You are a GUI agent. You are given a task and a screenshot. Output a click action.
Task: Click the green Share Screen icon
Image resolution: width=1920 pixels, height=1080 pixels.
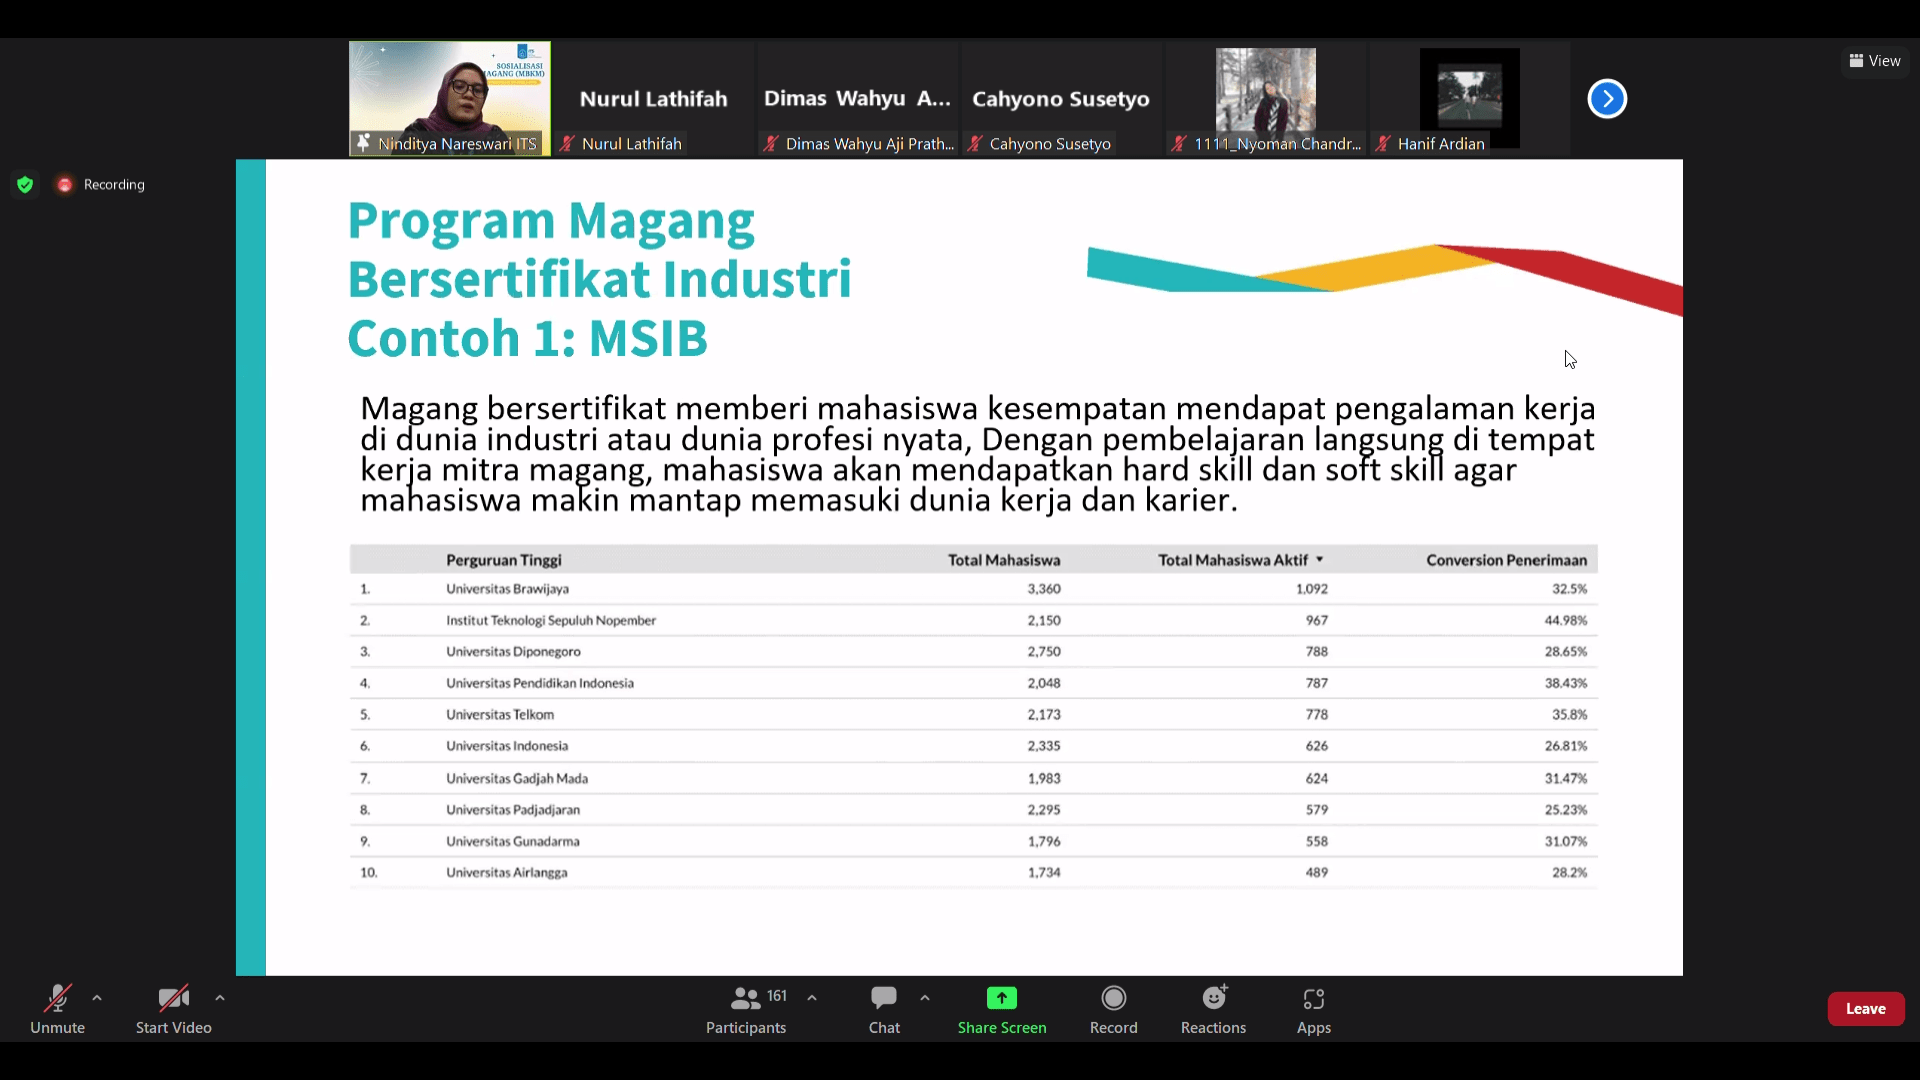(1001, 998)
